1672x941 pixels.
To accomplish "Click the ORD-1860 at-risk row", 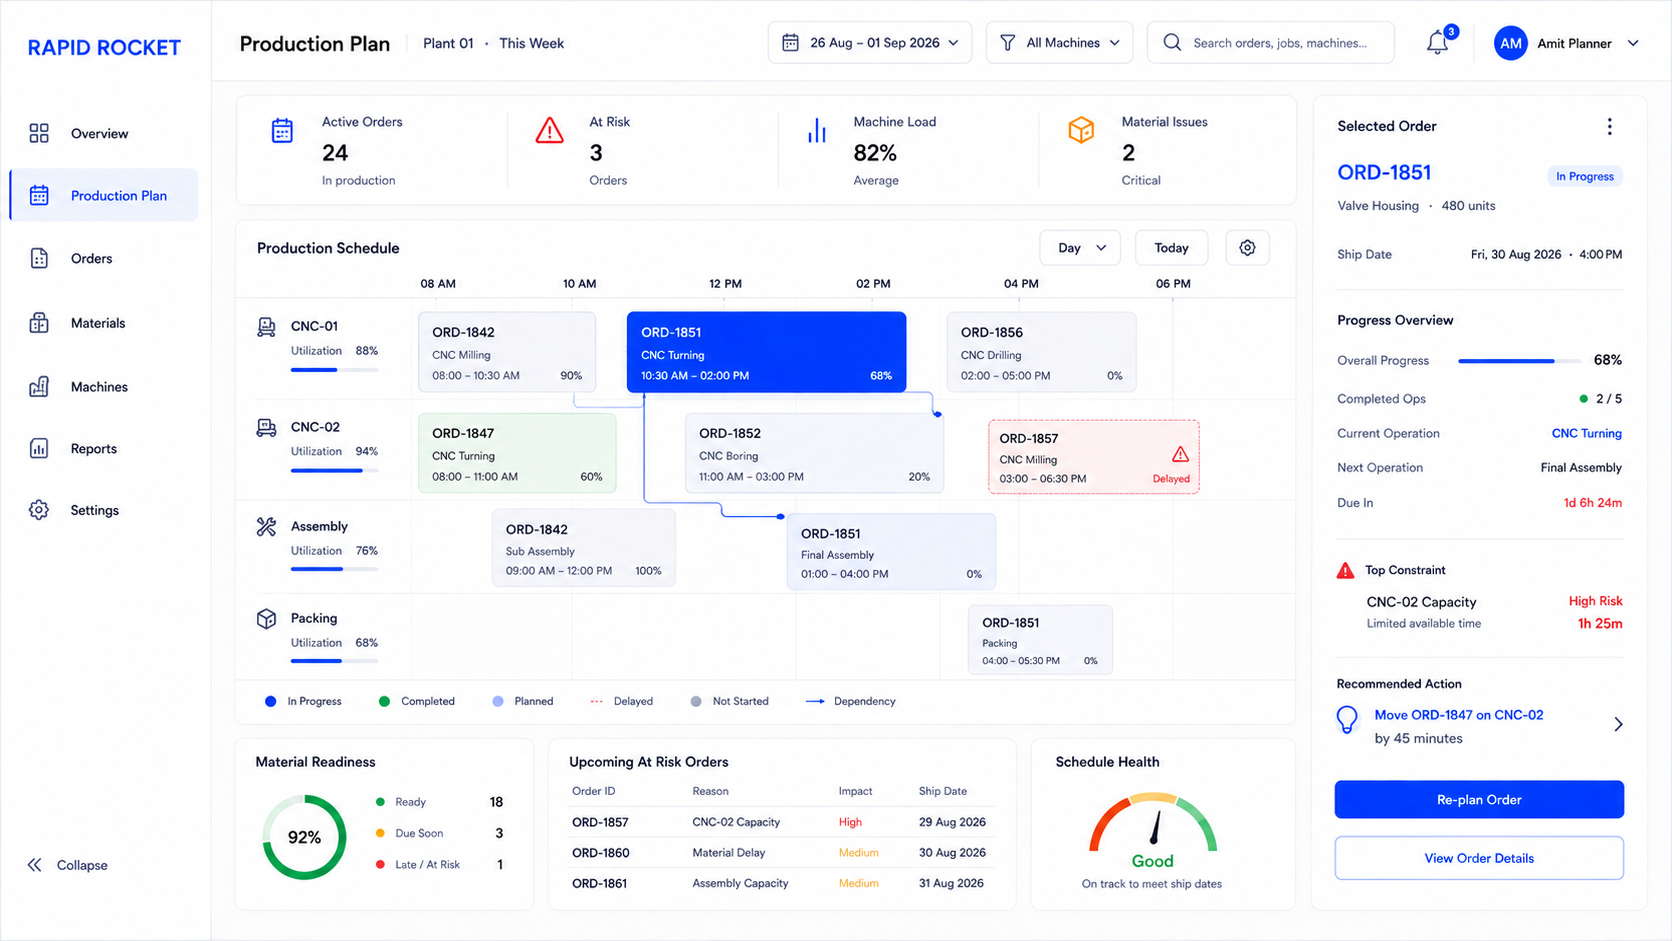I will click(781, 853).
